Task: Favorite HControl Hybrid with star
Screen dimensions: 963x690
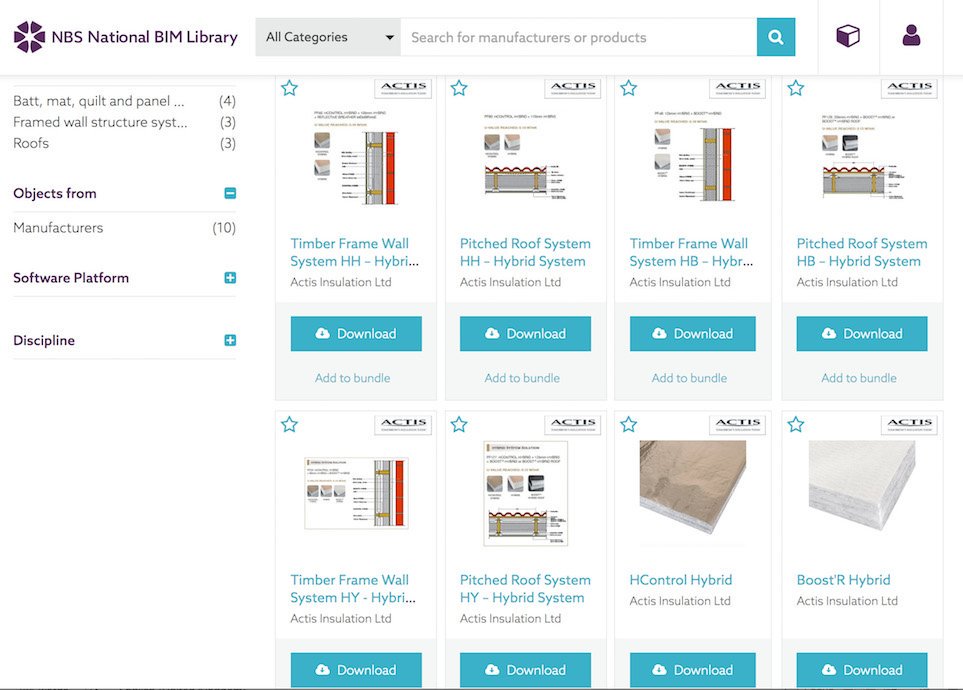Action: pyautogui.click(x=628, y=424)
